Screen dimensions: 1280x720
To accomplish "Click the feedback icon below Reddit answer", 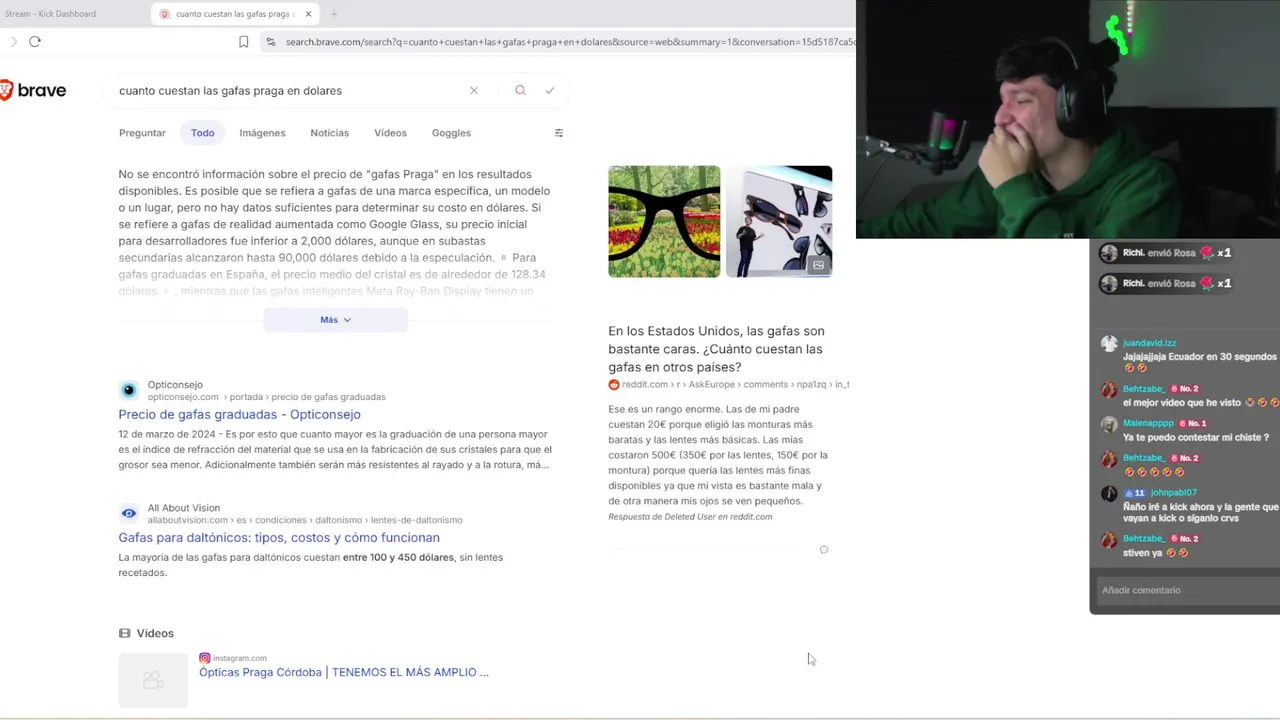I will pyautogui.click(x=824, y=549).
